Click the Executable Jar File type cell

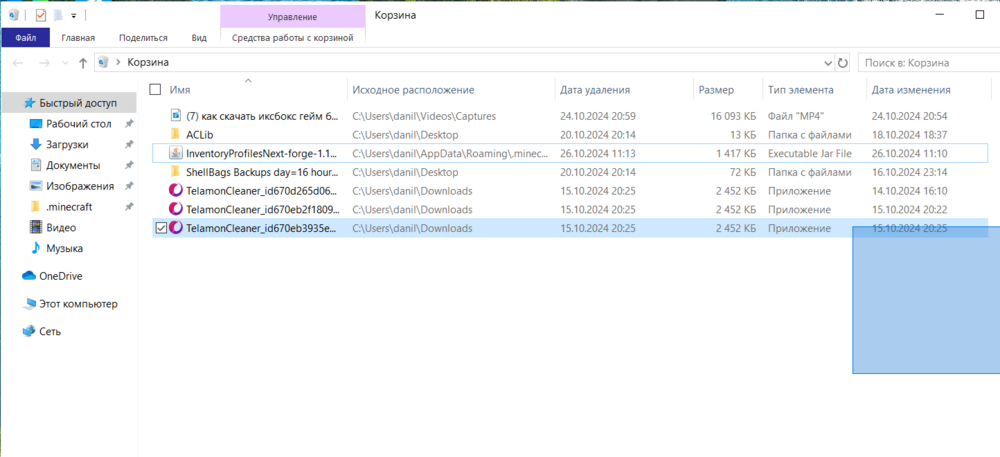coord(810,154)
